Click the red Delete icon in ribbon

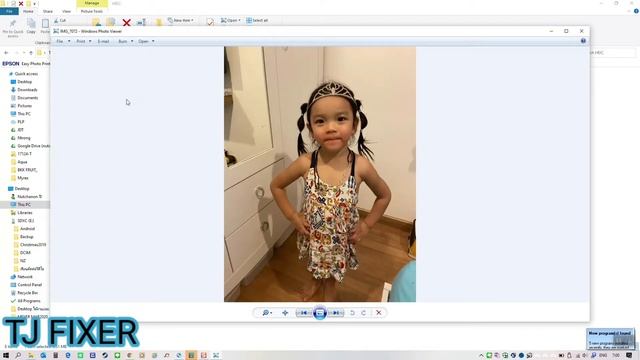[x=127, y=22]
